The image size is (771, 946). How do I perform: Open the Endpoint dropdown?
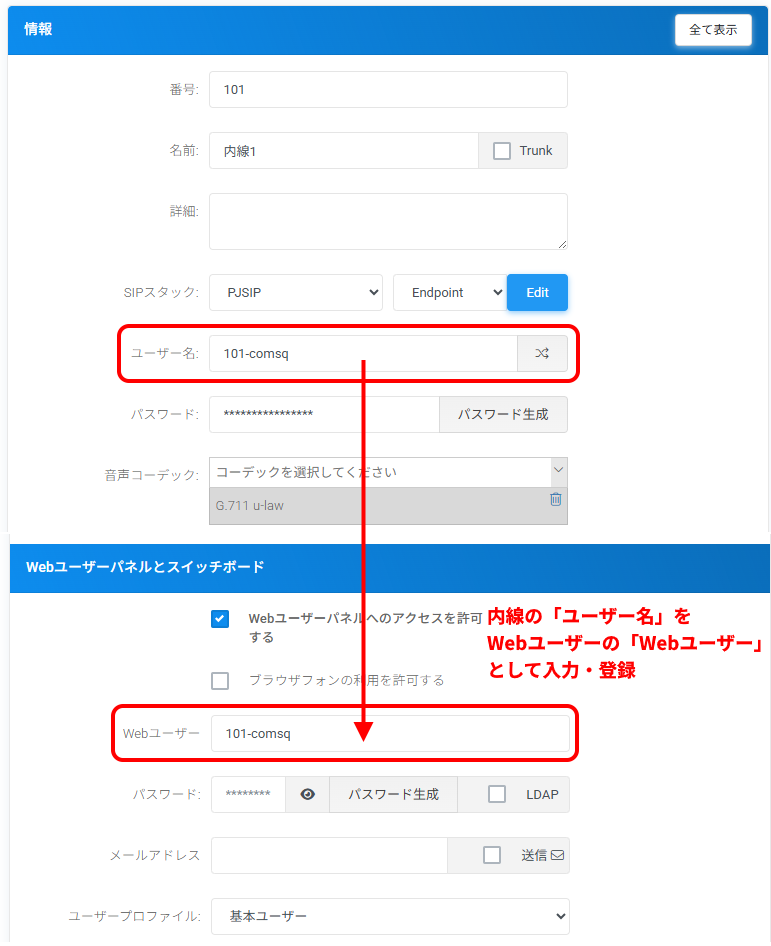pos(449,293)
